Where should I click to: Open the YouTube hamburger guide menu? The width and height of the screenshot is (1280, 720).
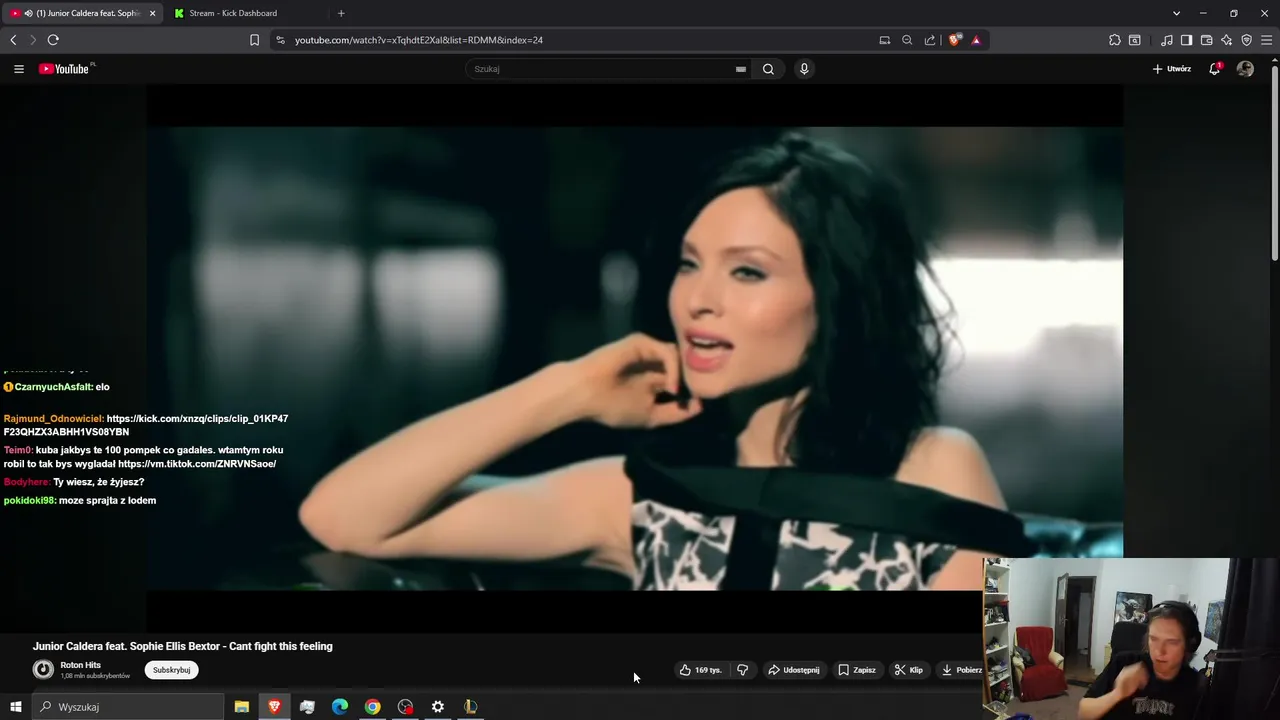(x=19, y=69)
